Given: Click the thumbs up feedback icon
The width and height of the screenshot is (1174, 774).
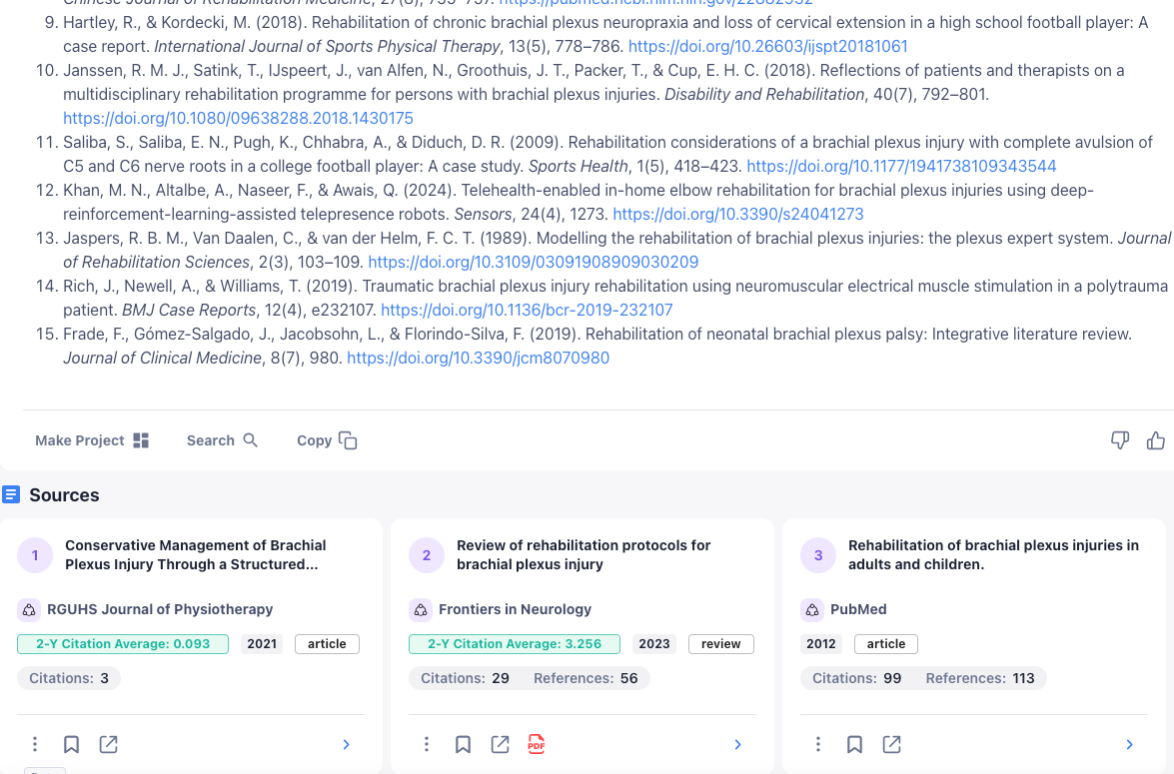Looking at the screenshot, I should pos(1156,440).
